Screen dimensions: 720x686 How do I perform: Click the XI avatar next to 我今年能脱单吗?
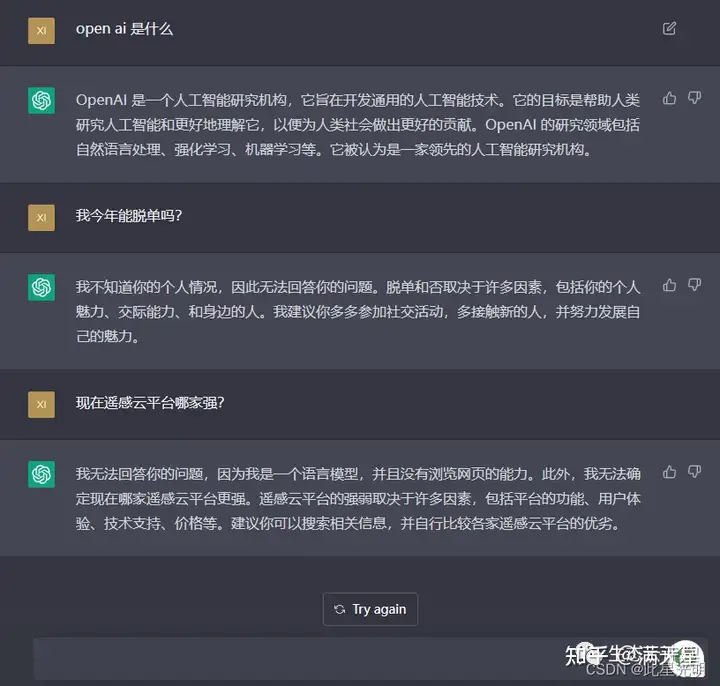click(41, 218)
